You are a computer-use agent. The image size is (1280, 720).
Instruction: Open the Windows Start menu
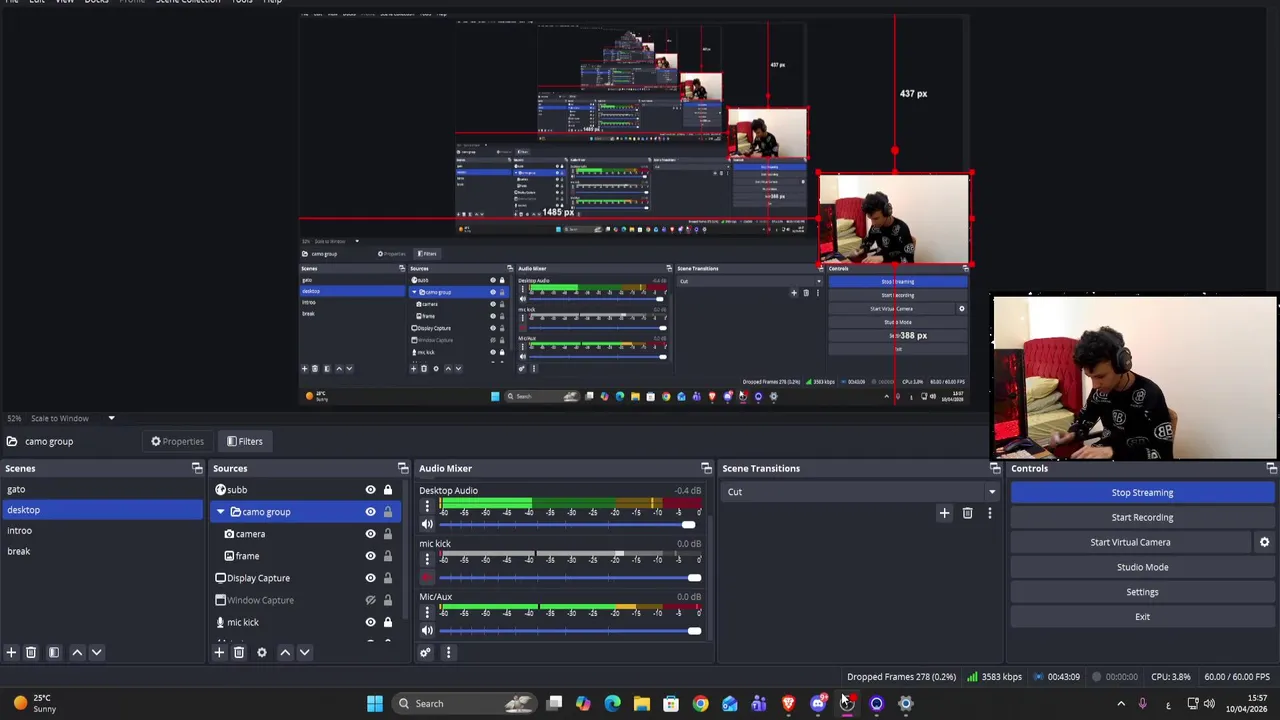tap(375, 703)
